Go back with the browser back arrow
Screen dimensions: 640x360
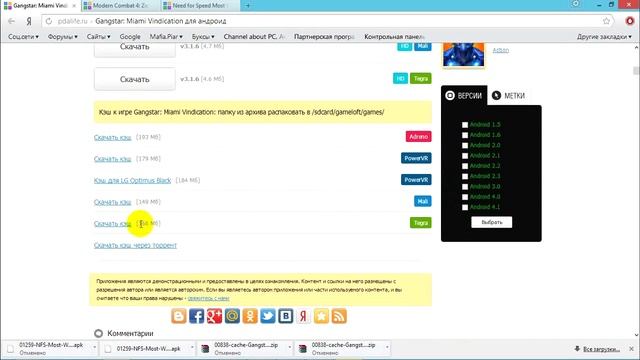click(11, 21)
